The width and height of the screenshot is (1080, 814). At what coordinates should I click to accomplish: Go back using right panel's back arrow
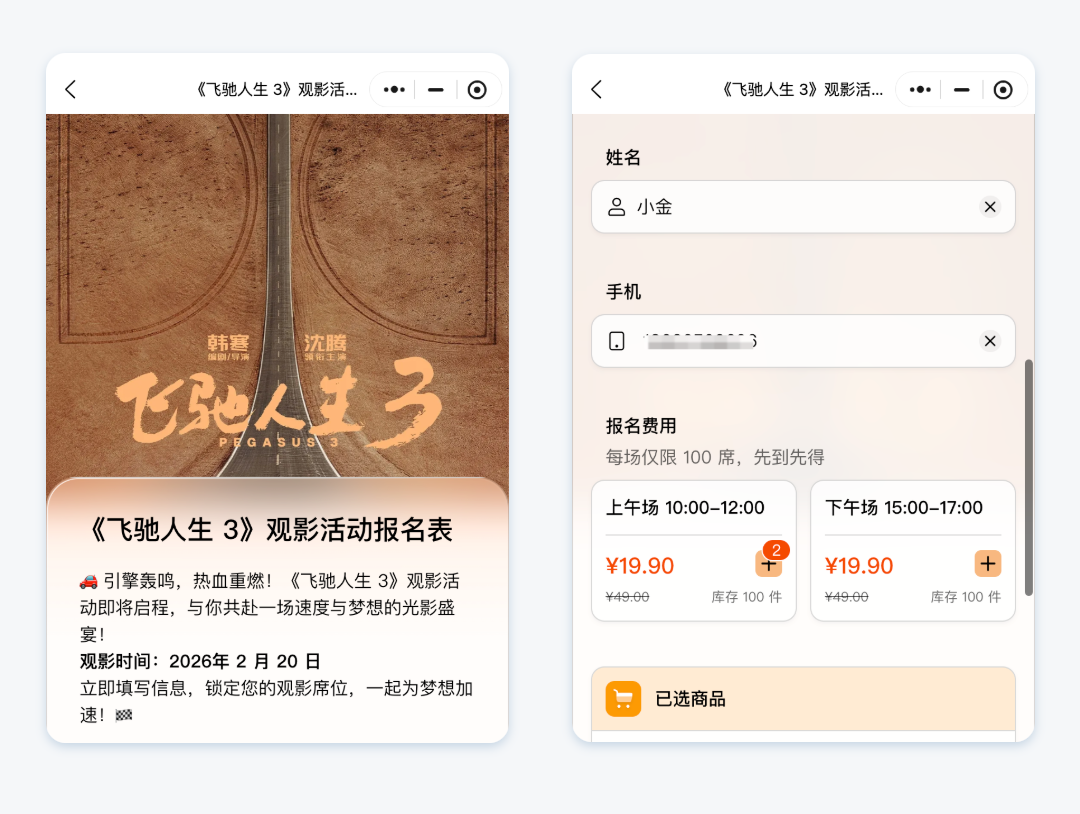[596, 90]
